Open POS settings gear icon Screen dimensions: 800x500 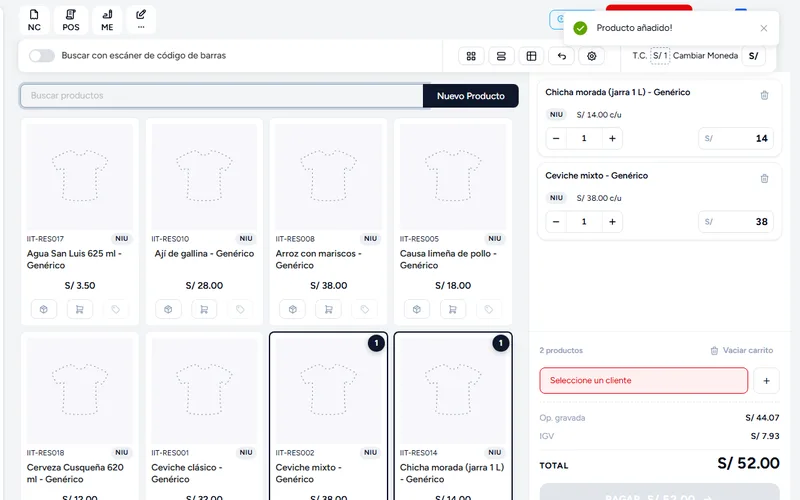tap(591, 56)
